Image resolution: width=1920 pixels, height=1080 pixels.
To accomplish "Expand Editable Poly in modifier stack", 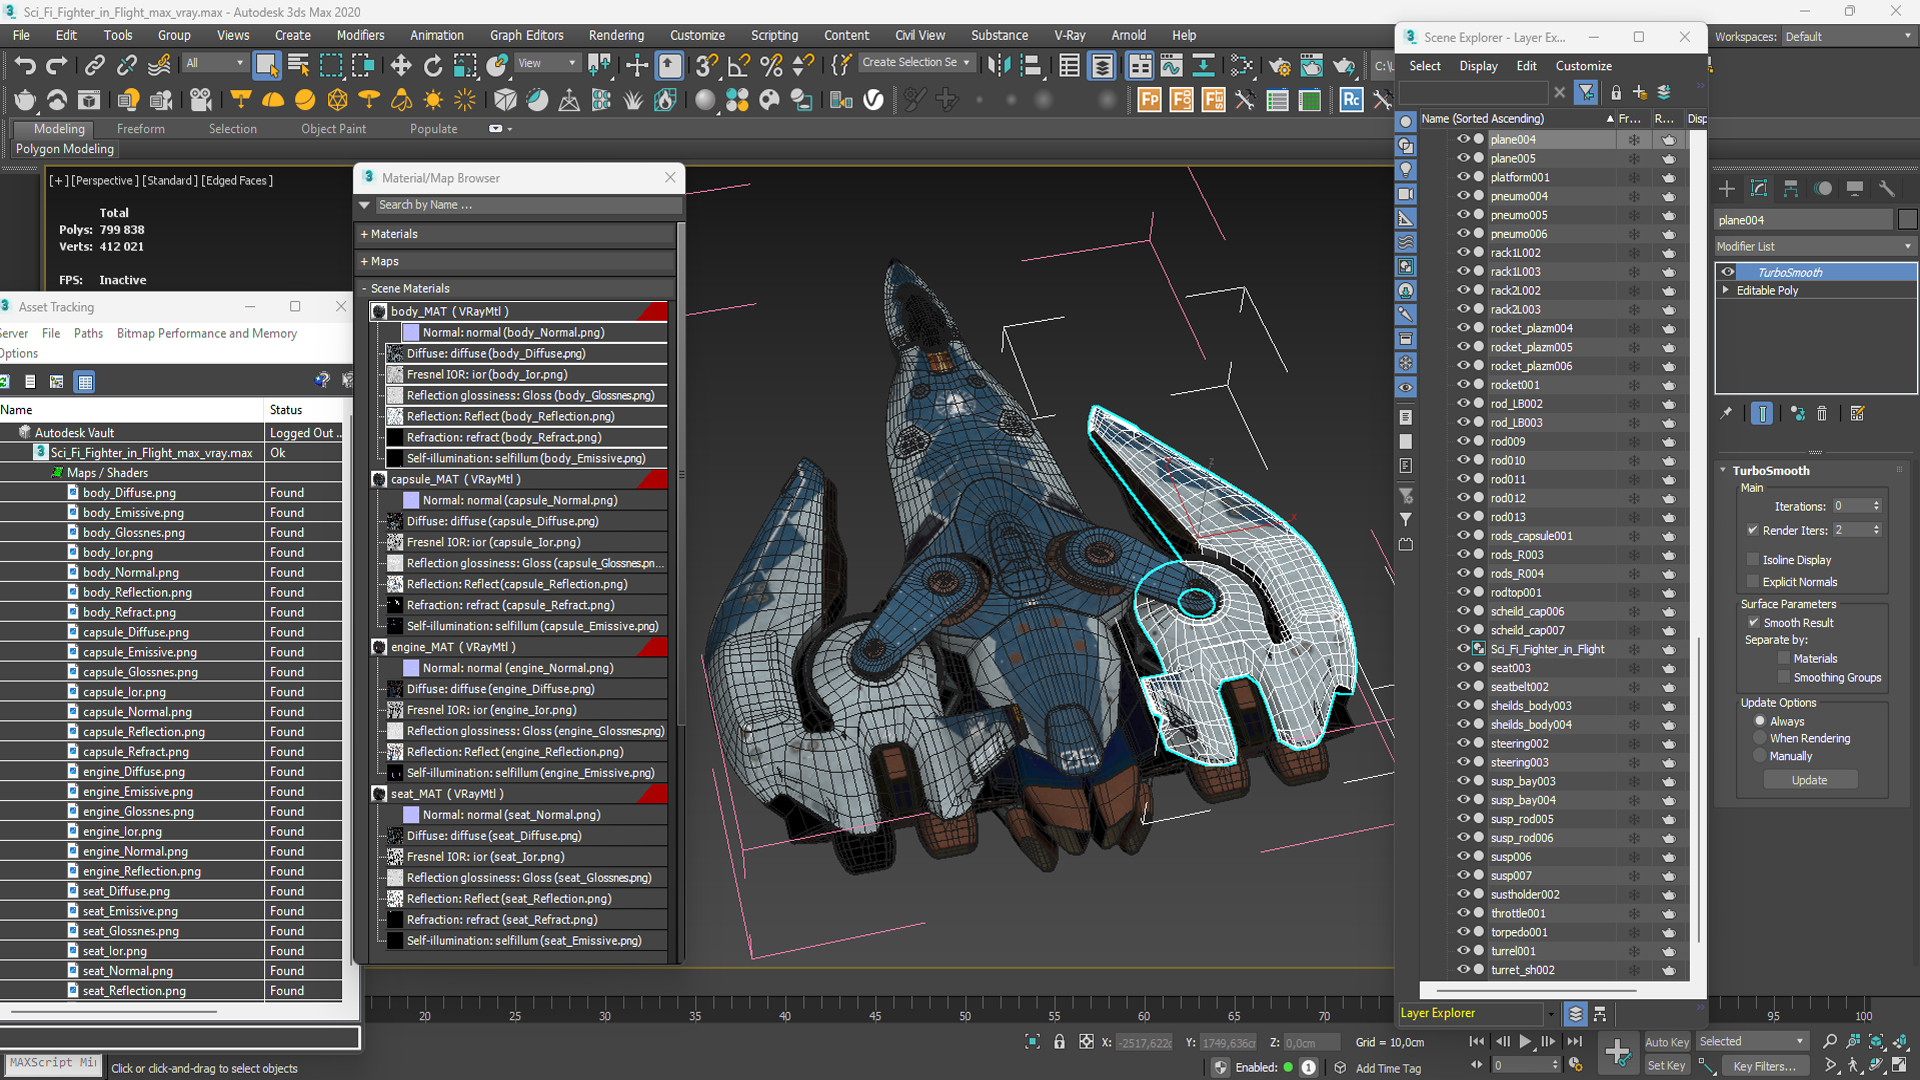I will (x=1726, y=290).
